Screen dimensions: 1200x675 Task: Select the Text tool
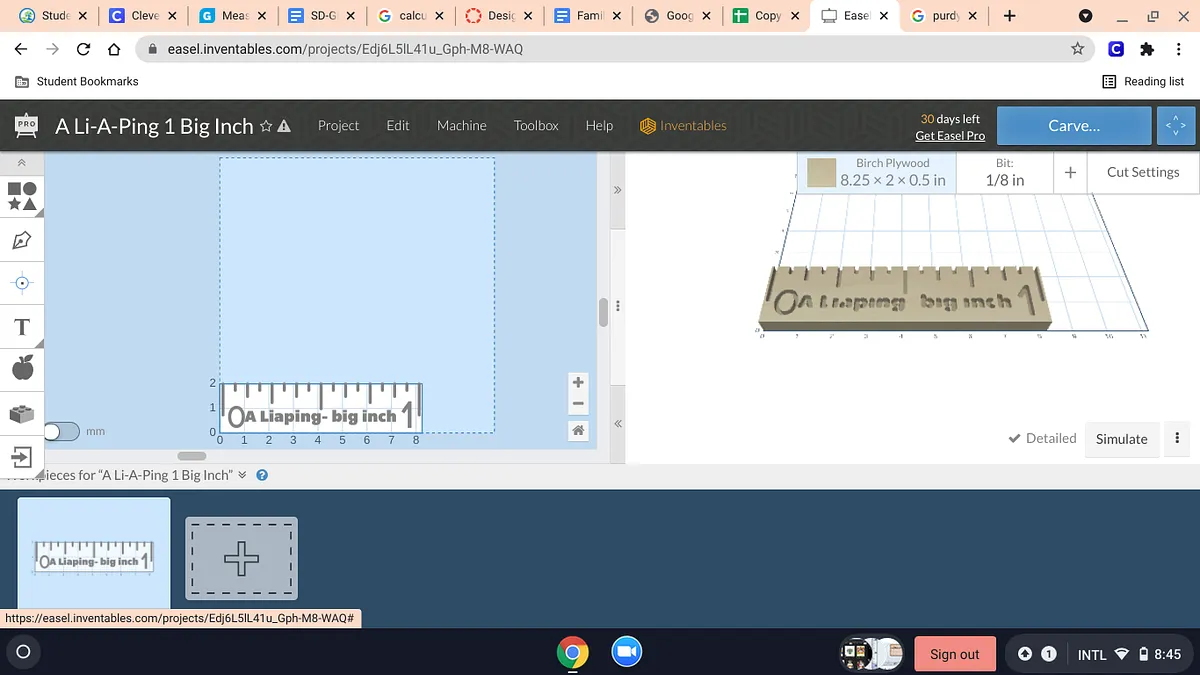coord(22,327)
